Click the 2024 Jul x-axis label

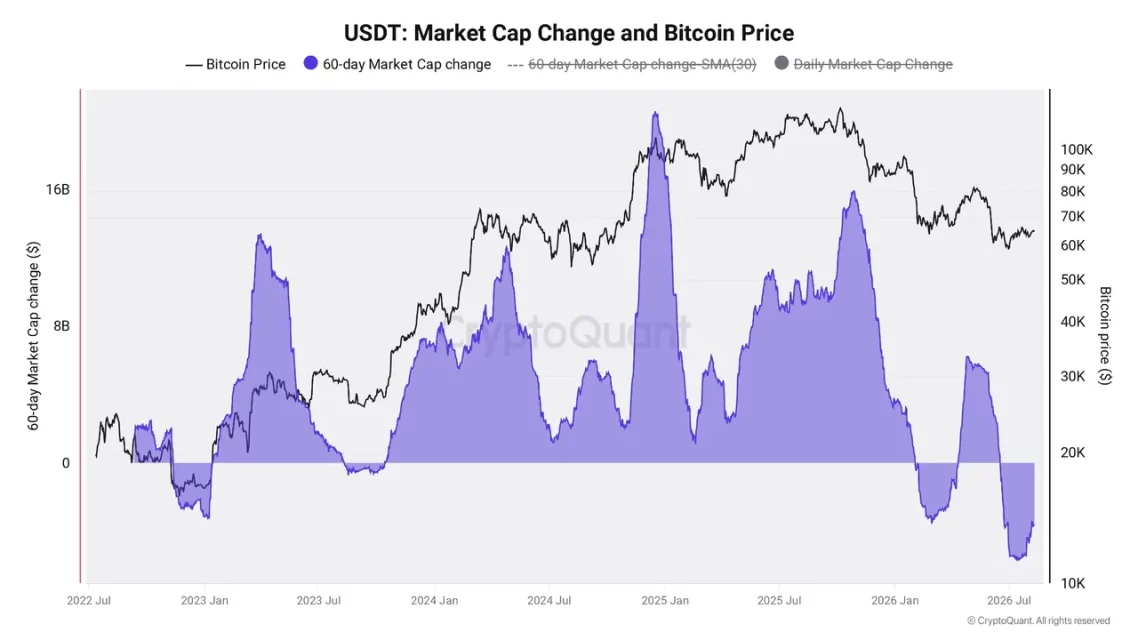[549, 600]
